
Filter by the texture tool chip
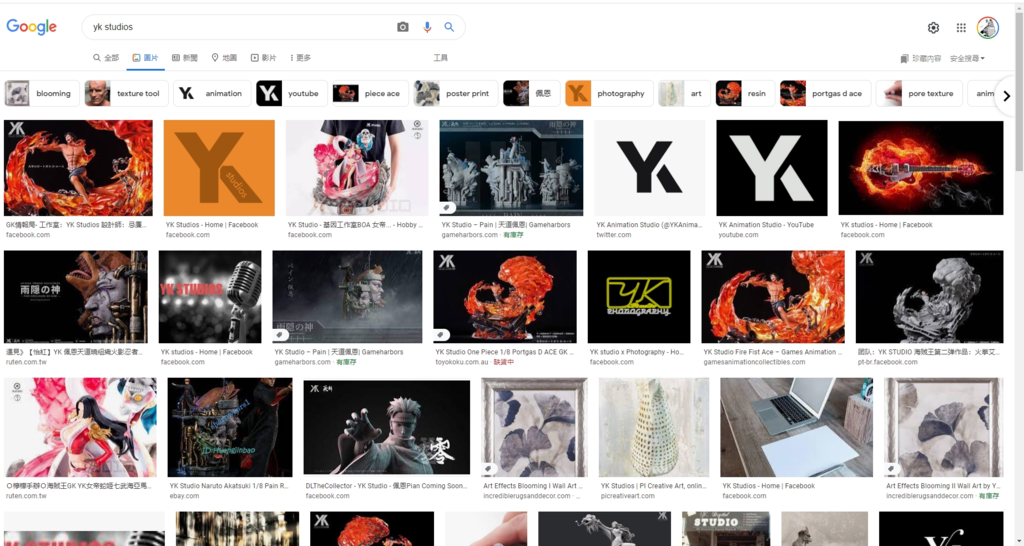pyautogui.click(x=126, y=93)
